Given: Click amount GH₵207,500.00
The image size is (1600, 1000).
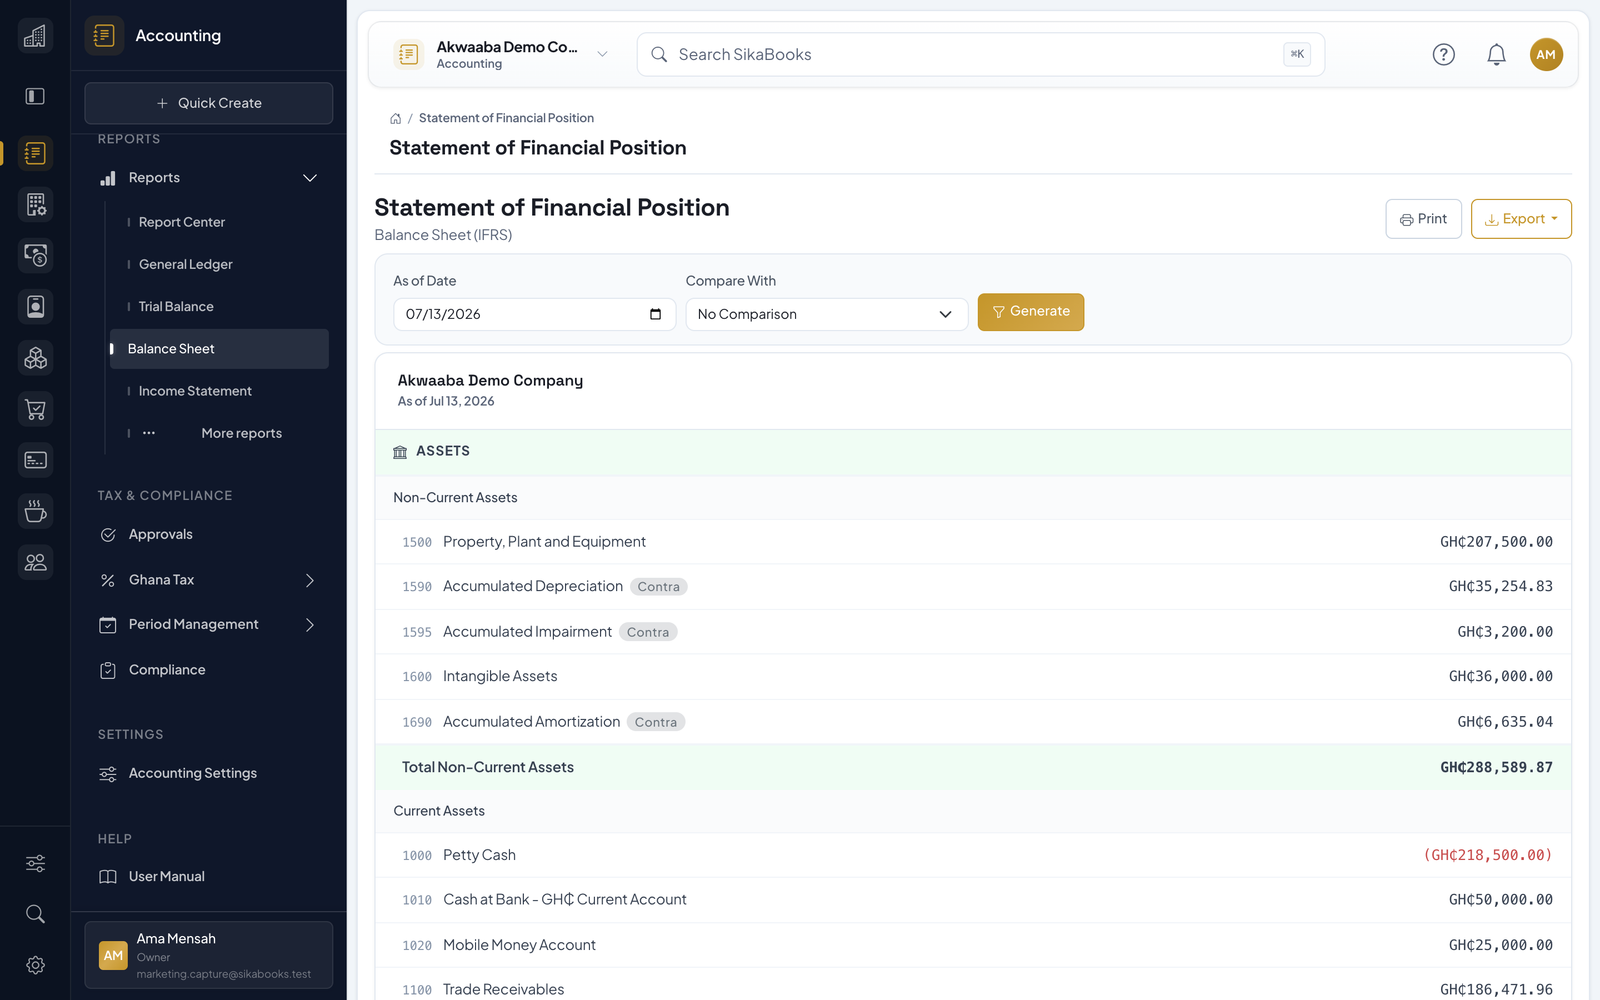Looking at the screenshot, I should coord(1496,542).
